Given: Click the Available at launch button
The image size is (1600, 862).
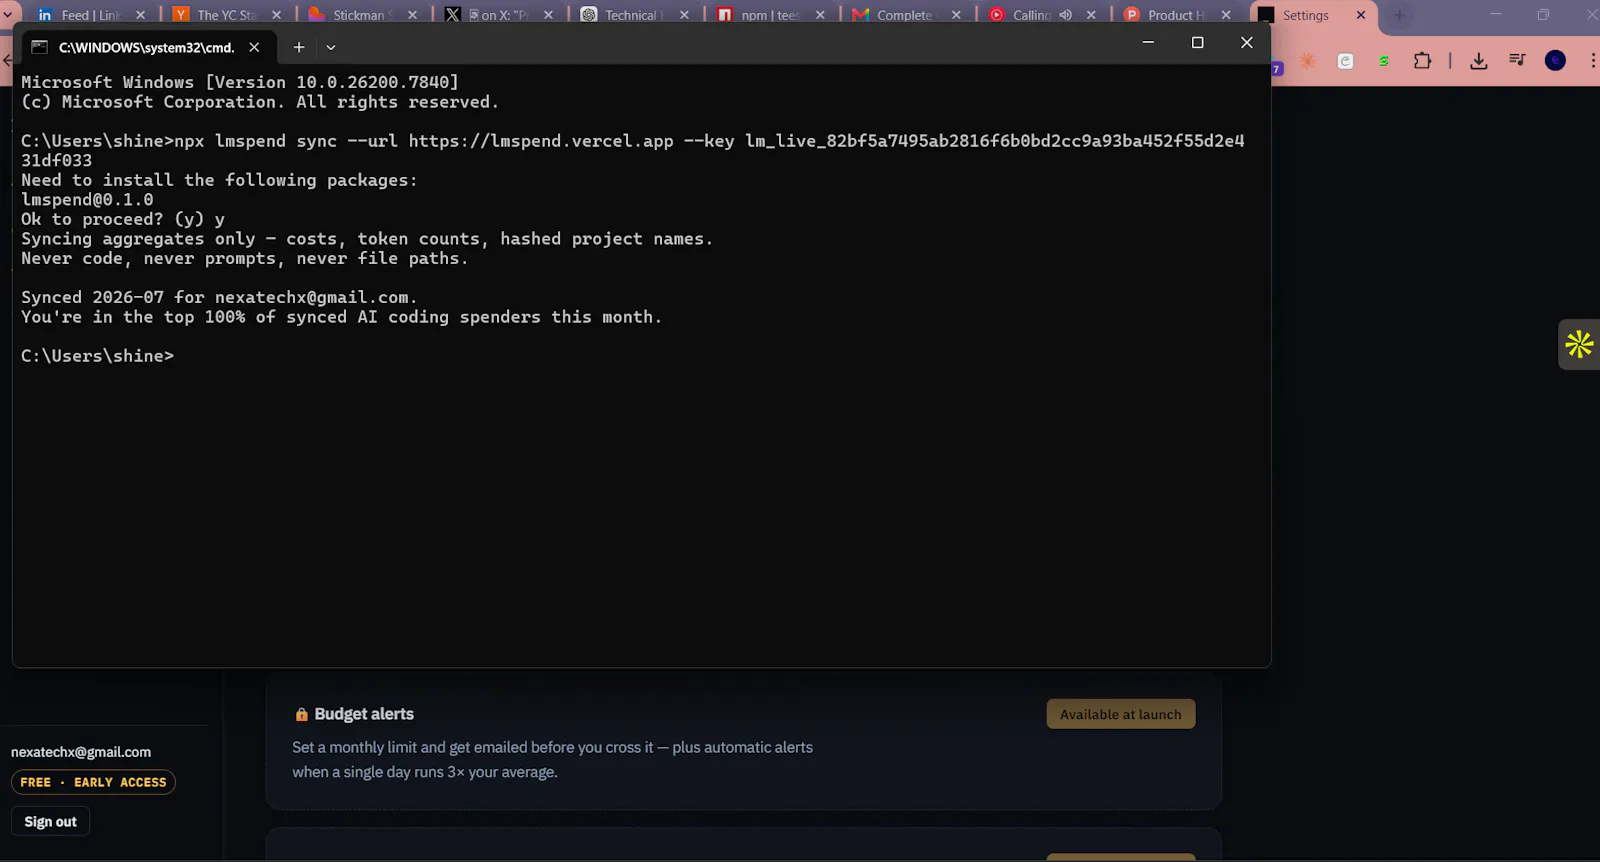Looking at the screenshot, I should pos(1121,714).
